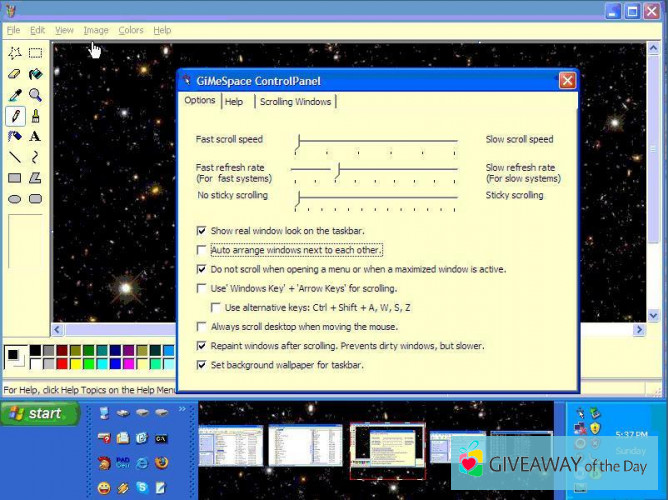
Task: Select the Pick Color eyedropper tool
Action: point(14,95)
